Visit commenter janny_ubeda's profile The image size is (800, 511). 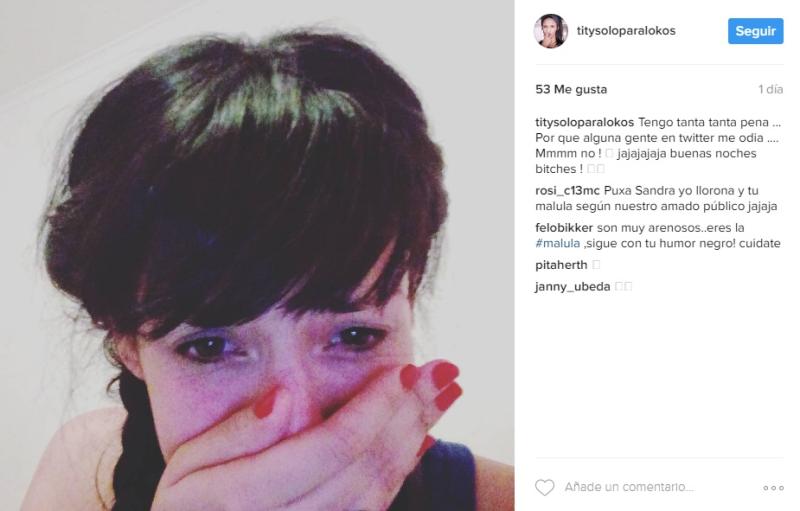[x=572, y=287]
